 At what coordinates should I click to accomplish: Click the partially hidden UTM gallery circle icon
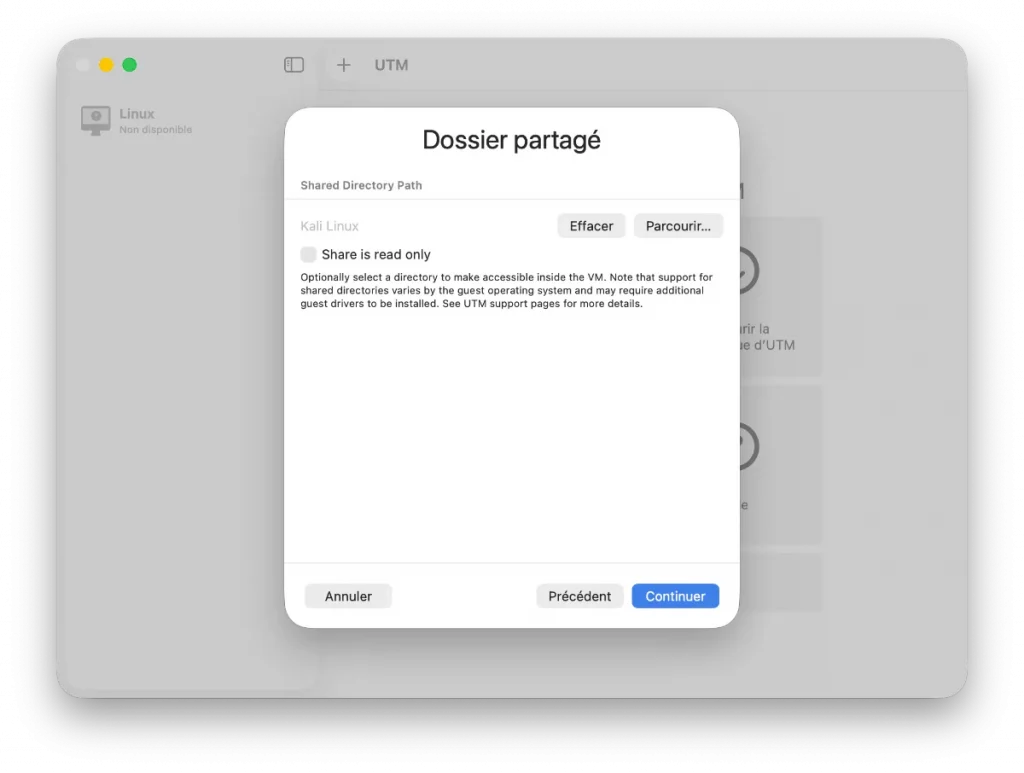coord(749,270)
